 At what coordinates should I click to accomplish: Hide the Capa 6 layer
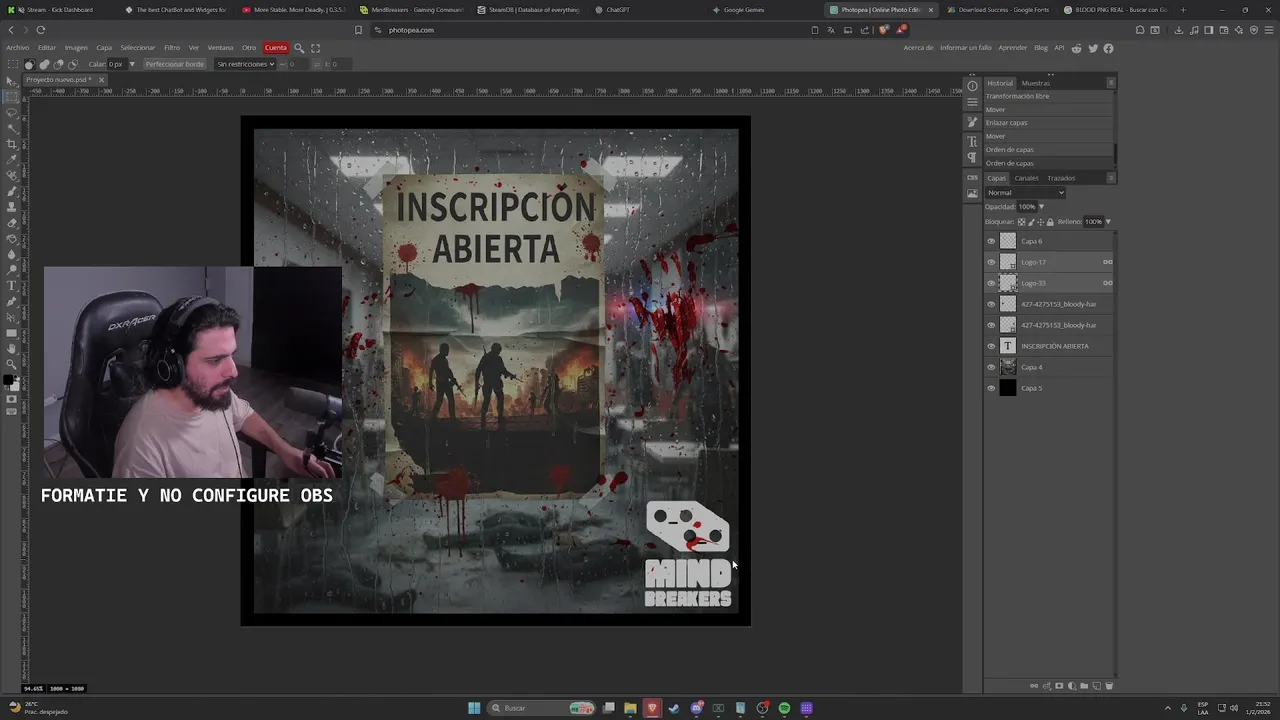(x=991, y=241)
